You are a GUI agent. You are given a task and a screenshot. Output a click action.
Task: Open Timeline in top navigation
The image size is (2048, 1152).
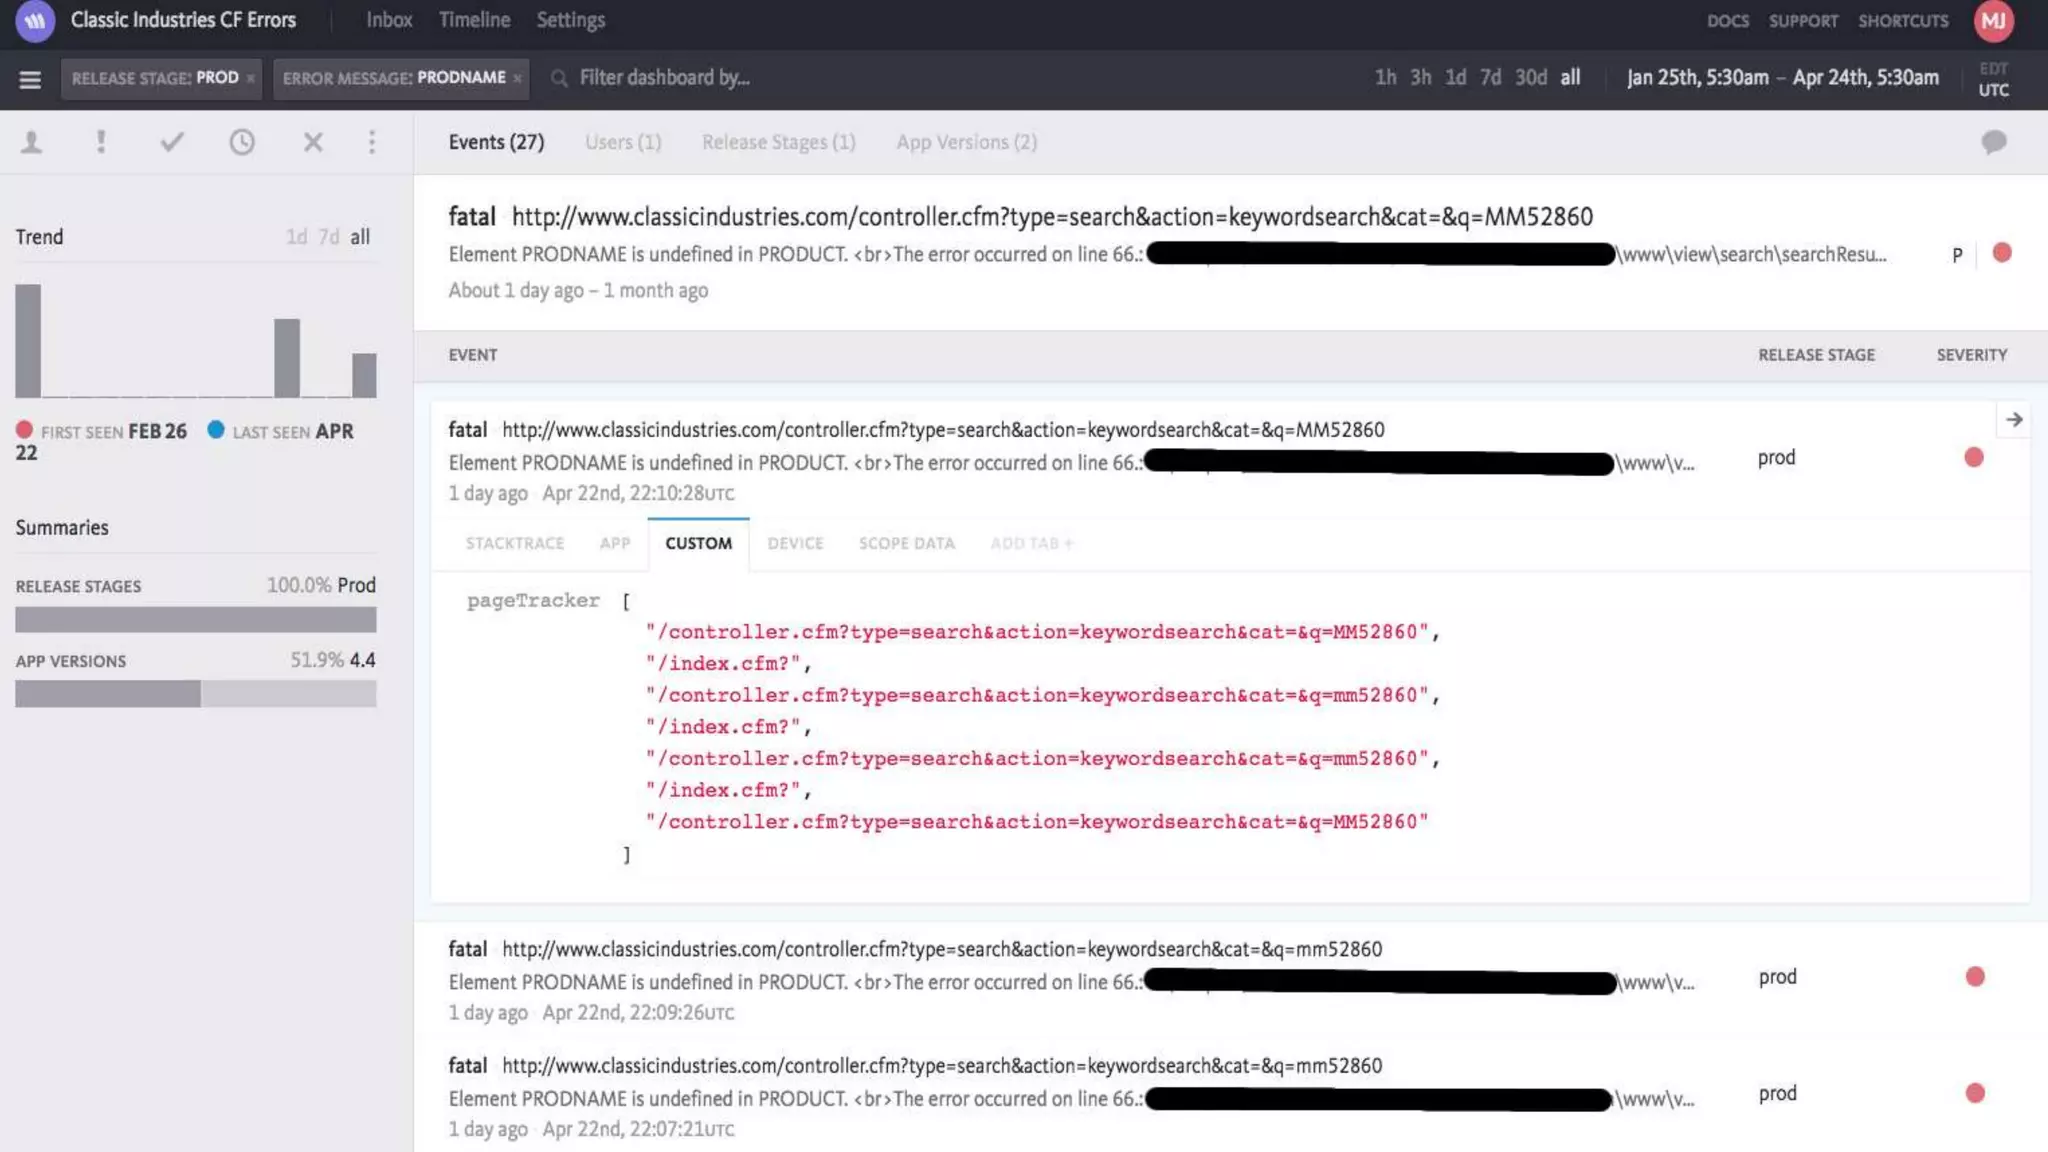(474, 20)
